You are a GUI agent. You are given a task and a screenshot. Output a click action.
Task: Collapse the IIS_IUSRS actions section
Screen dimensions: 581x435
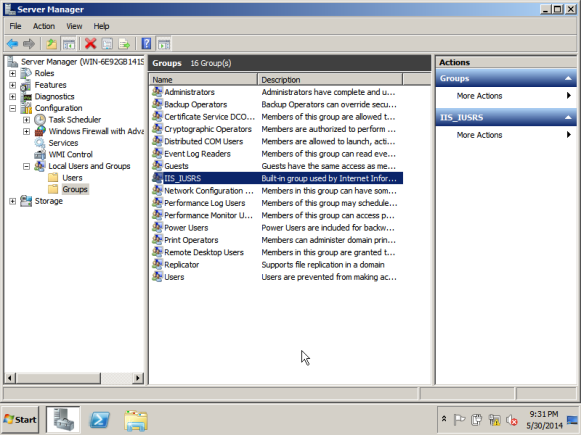pos(568,117)
